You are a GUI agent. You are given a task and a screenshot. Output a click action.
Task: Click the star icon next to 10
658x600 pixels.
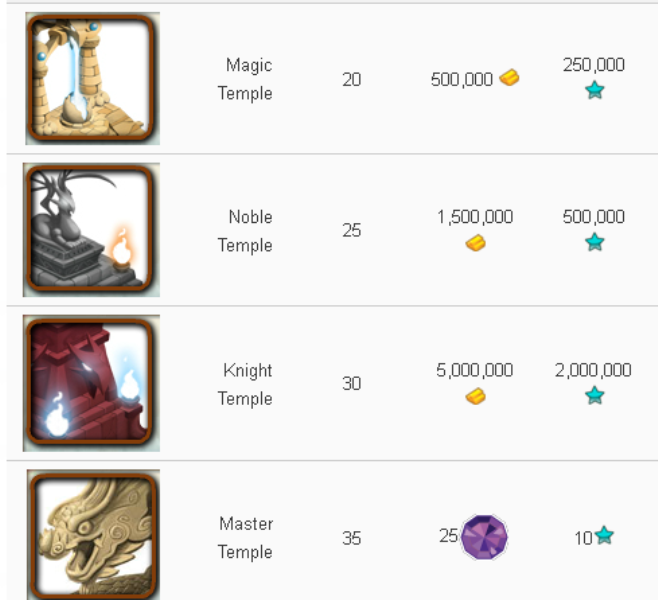[x=604, y=537]
